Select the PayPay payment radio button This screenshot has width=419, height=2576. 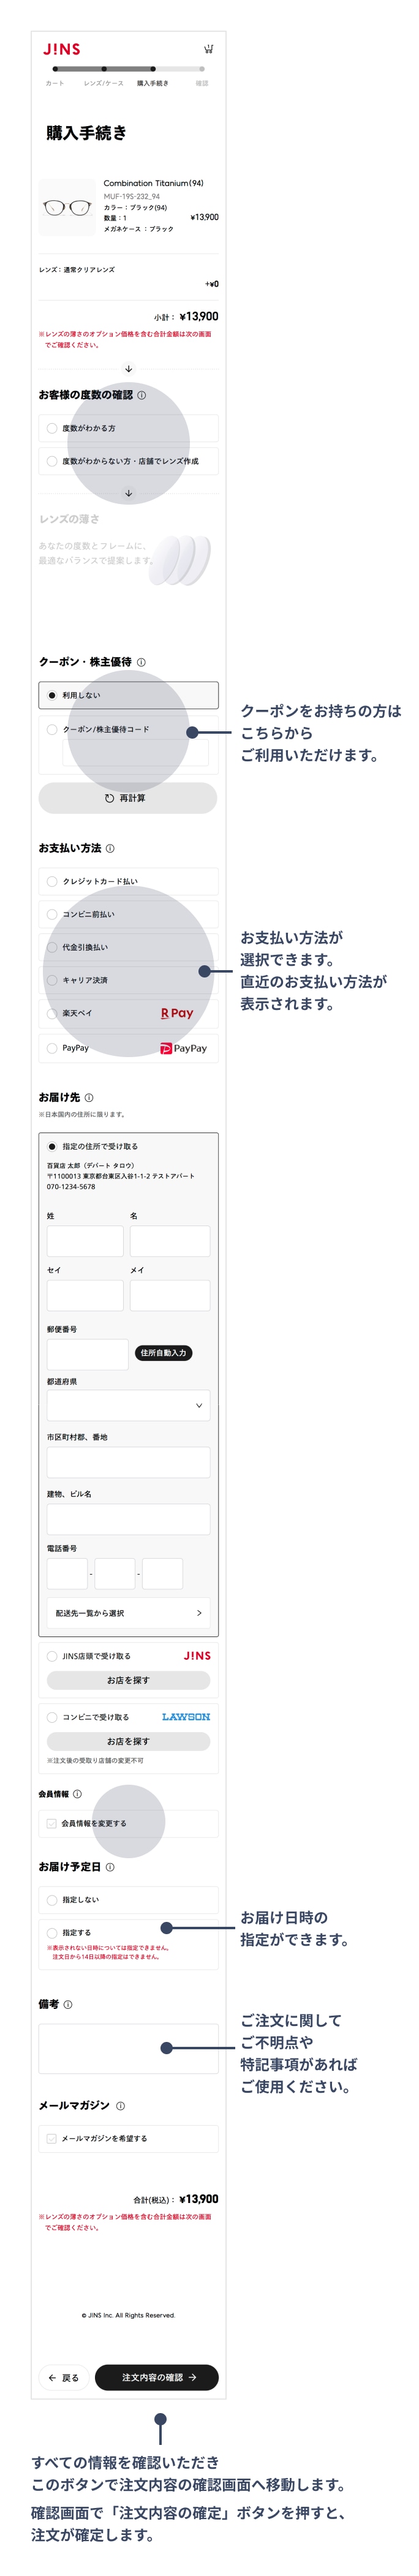tap(52, 1048)
